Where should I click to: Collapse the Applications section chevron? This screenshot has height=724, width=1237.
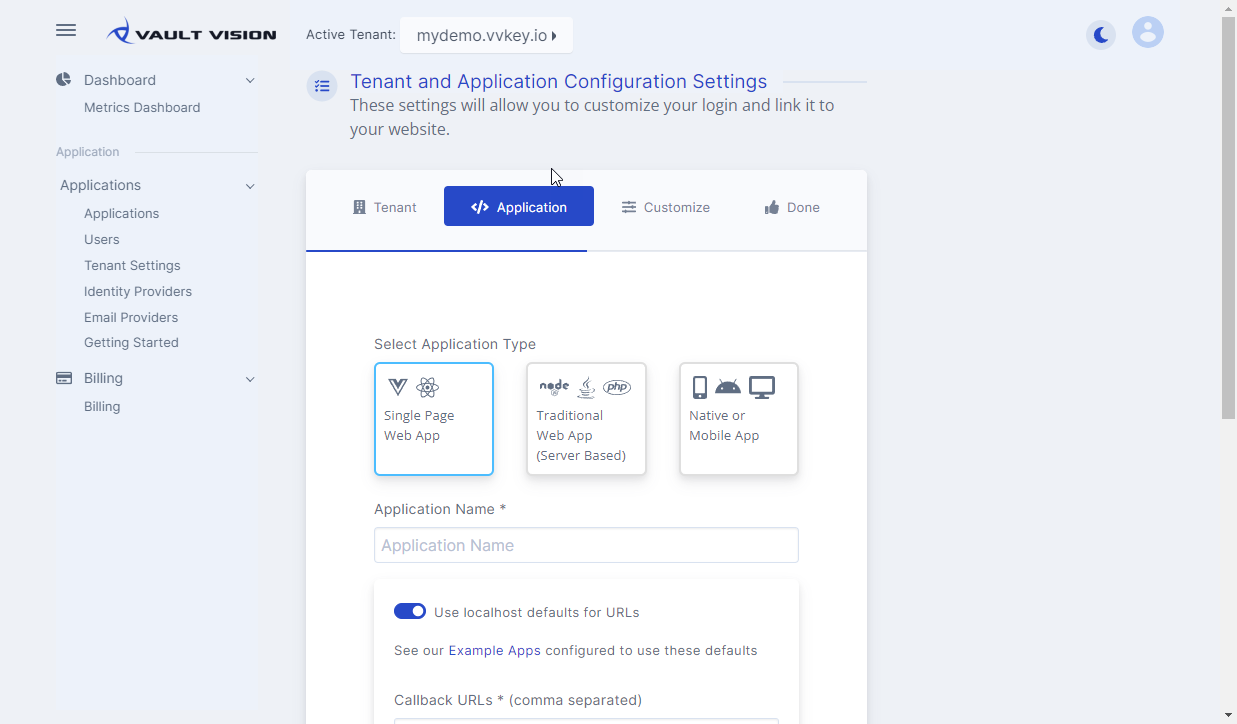pos(250,186)
